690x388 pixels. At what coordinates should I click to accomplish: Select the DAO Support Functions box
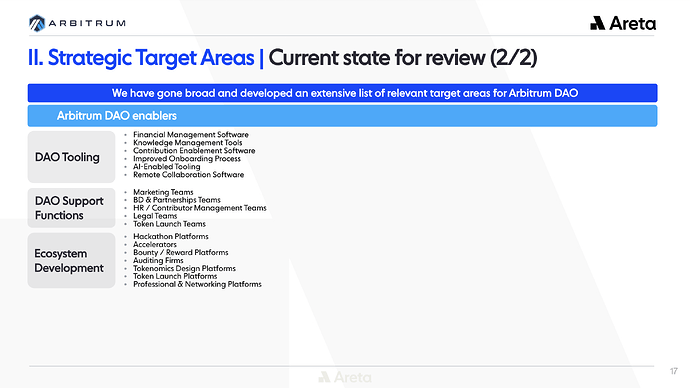point(71,208)
